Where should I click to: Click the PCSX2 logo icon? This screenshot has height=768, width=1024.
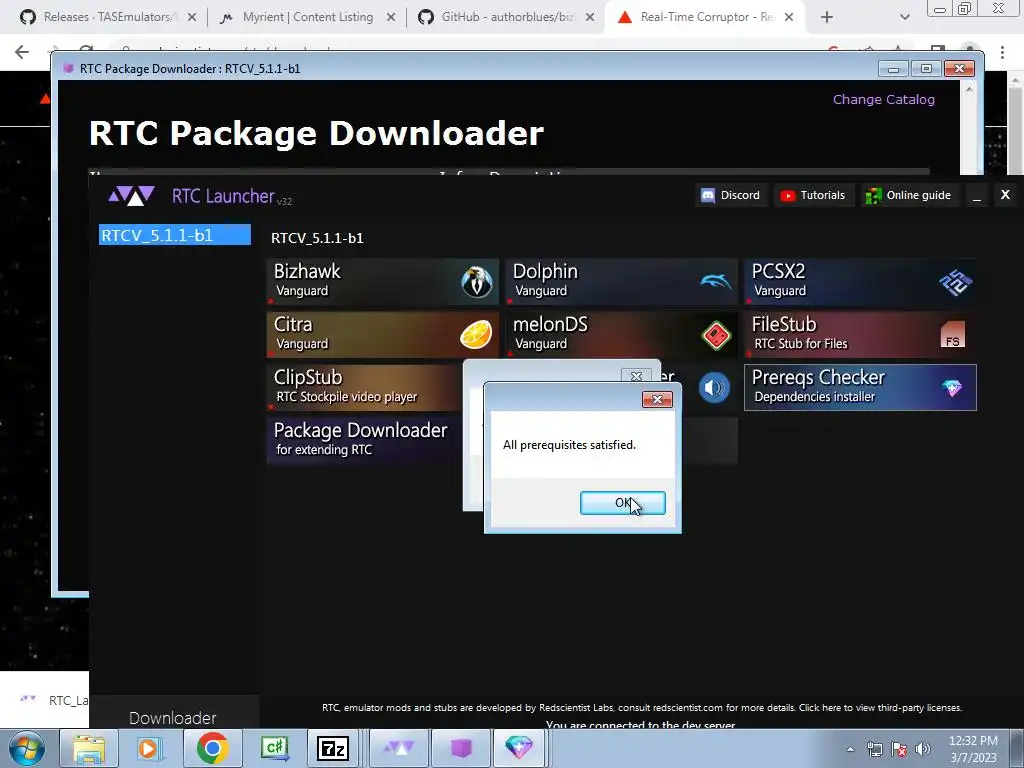pos(955,282)
